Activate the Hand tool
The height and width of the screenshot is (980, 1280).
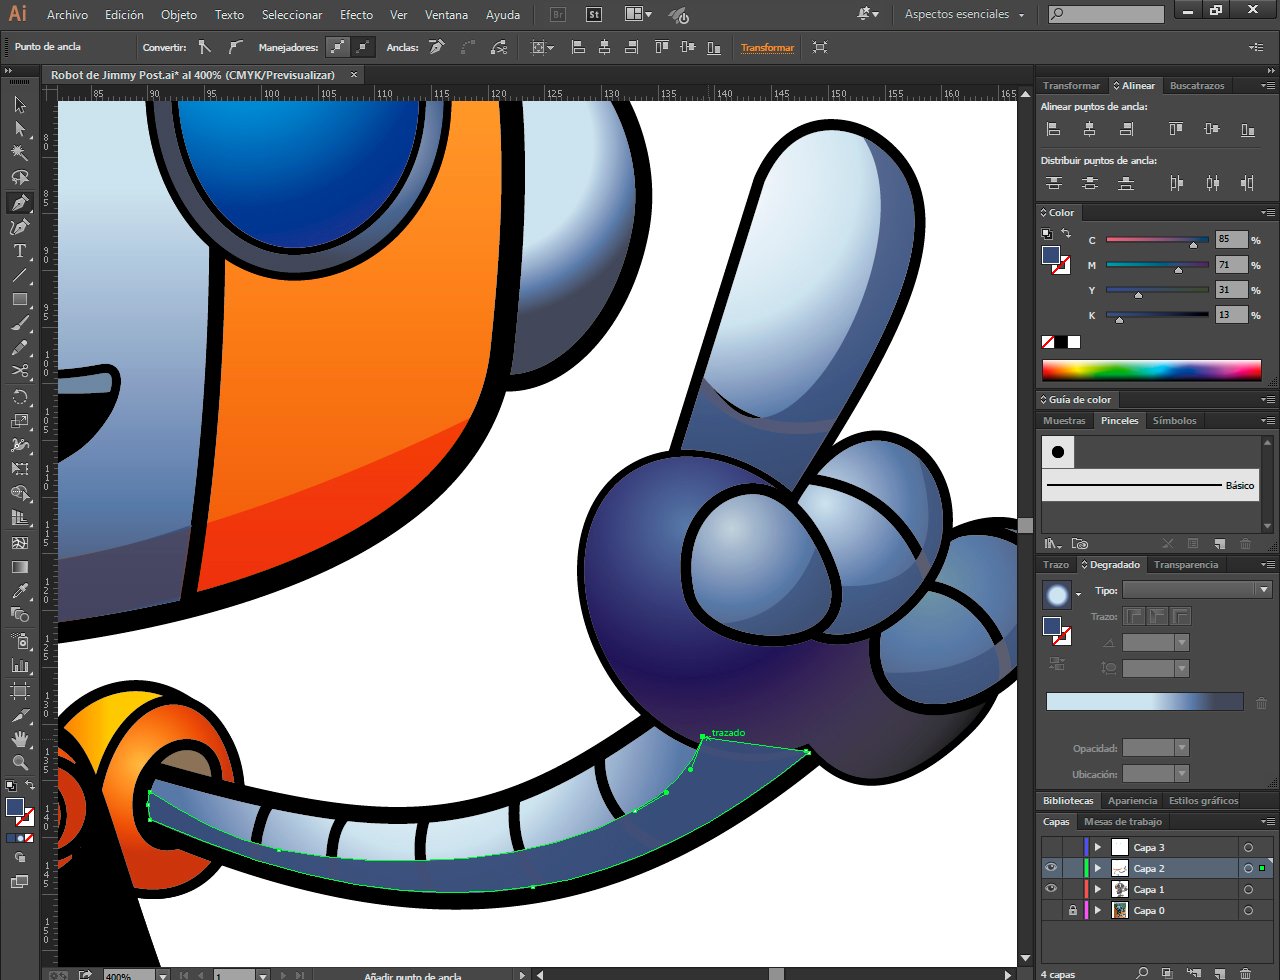coord(19,739)
